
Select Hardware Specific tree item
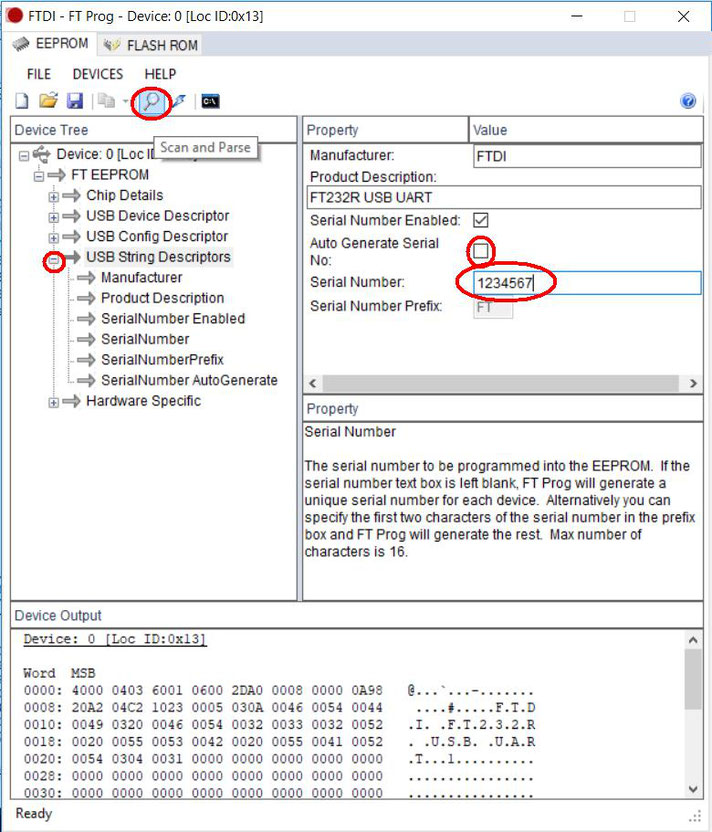coord(143,401)
